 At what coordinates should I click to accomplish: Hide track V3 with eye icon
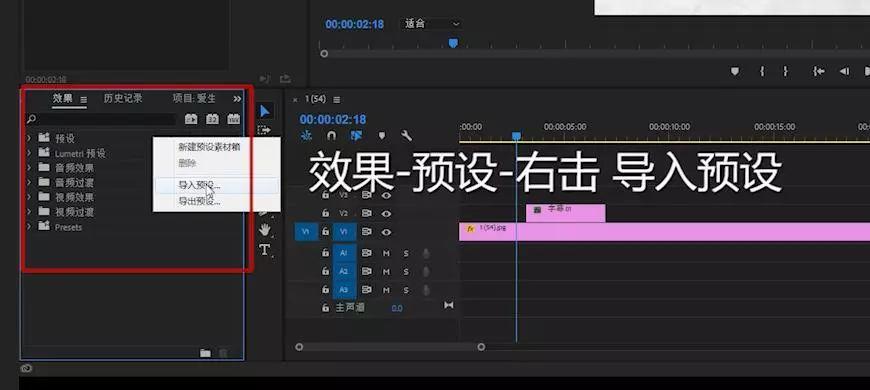coord(386,195)
